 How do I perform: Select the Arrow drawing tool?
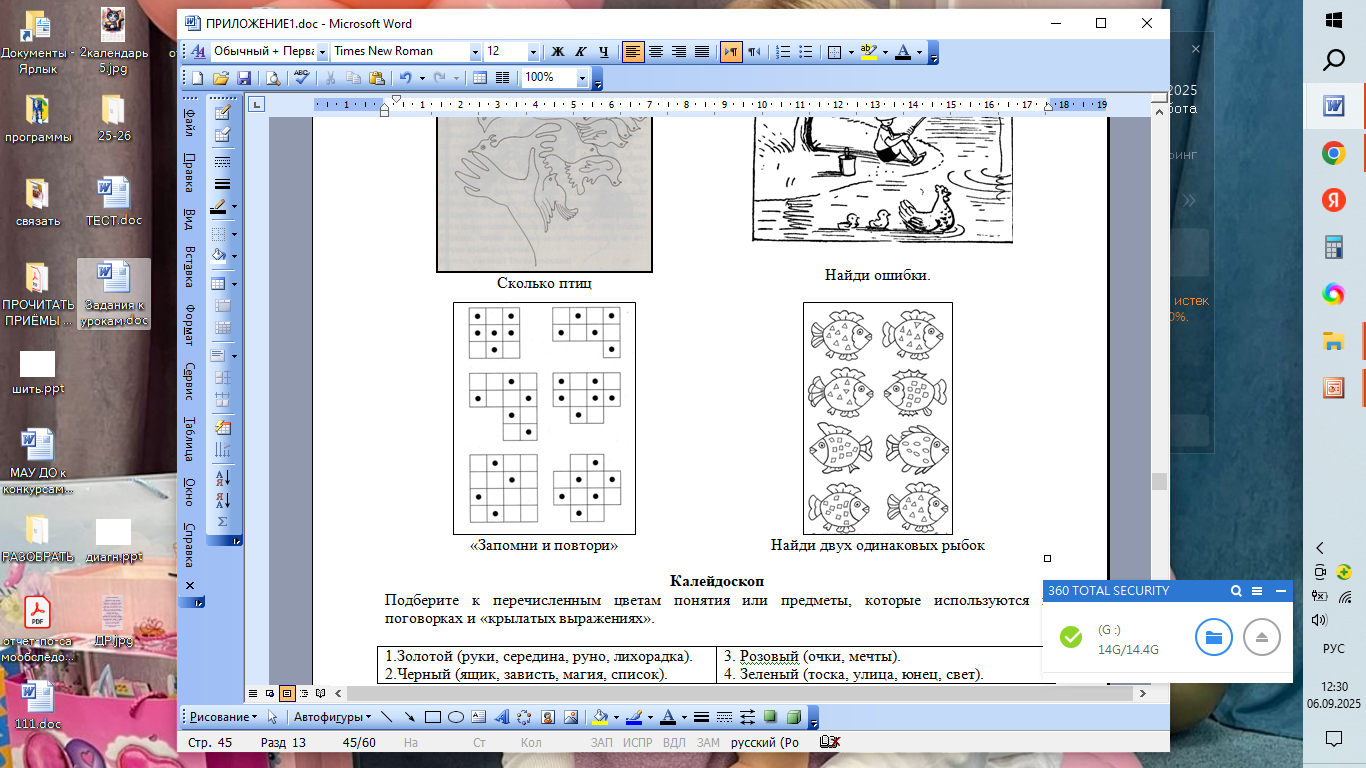410,717
